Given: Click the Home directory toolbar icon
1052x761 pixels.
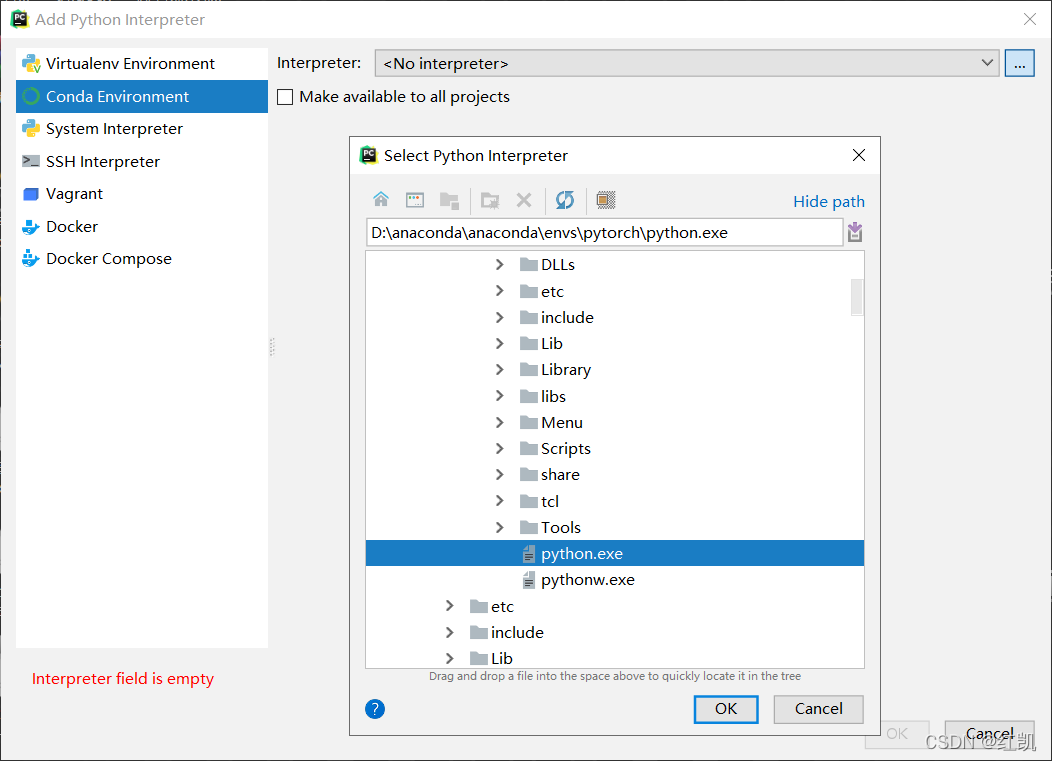Looking at the screenshot, I should pyautogui.click(x=381, y=199).
